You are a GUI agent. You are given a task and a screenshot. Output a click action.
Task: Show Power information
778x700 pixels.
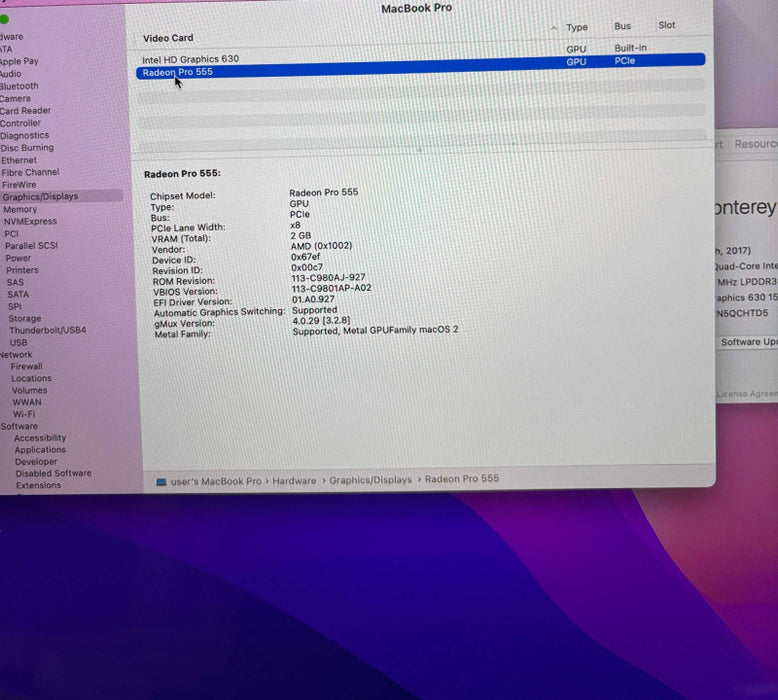pos(18,258)
